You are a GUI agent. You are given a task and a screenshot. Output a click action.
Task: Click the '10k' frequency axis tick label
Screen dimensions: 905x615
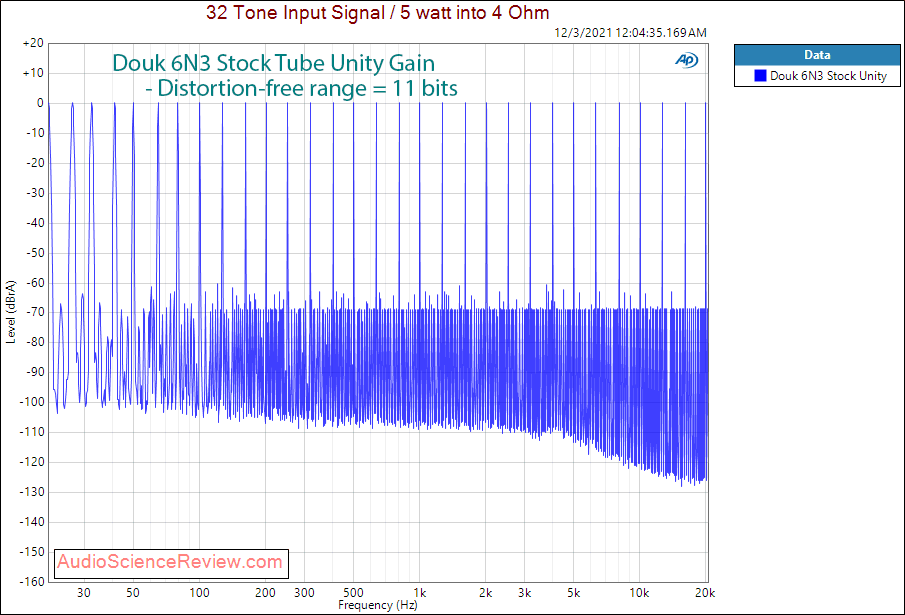tap(640, 593)
